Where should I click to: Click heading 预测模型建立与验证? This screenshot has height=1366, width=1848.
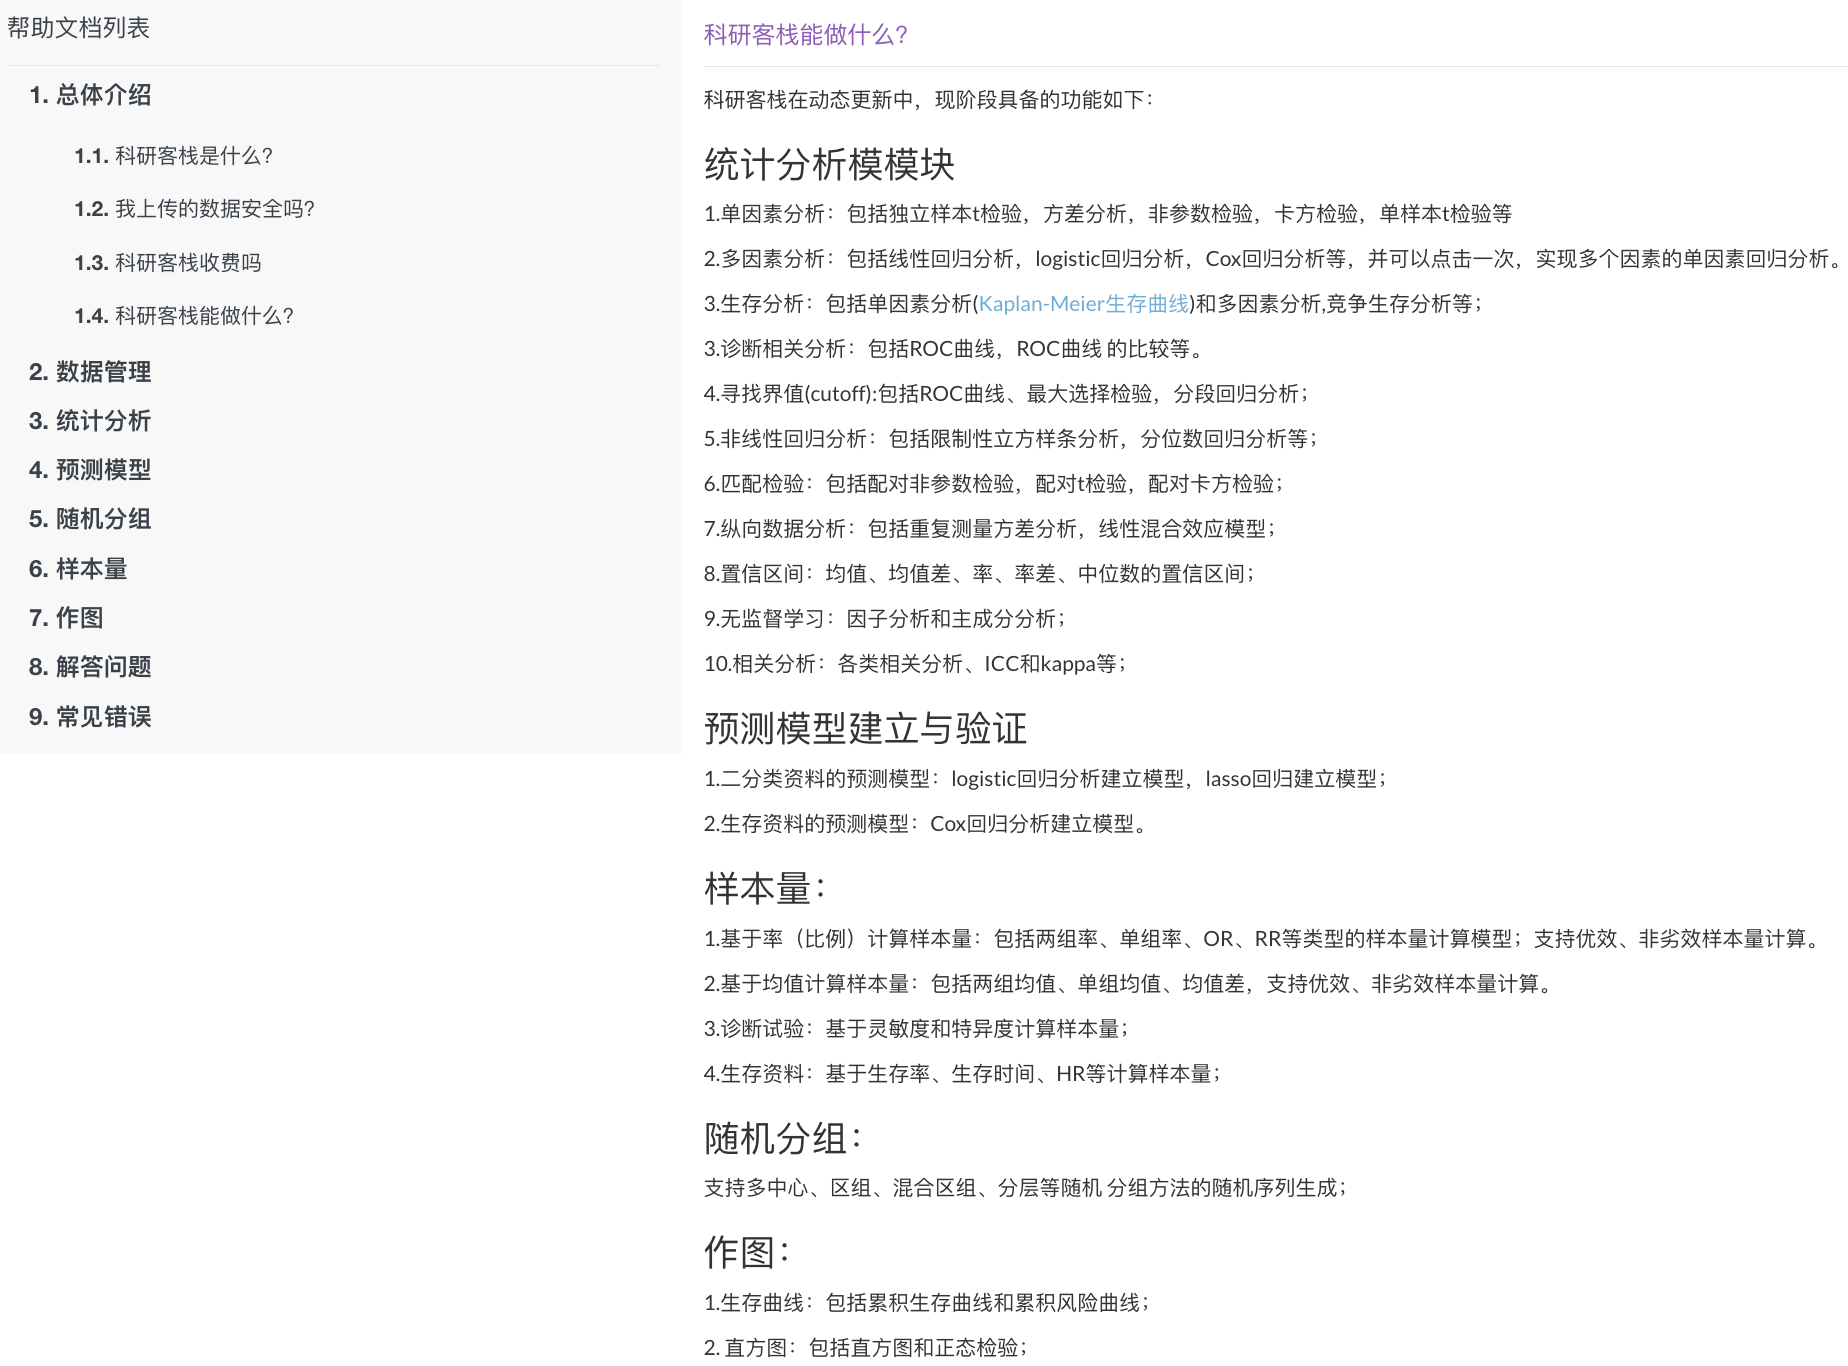tap(865, 729)
